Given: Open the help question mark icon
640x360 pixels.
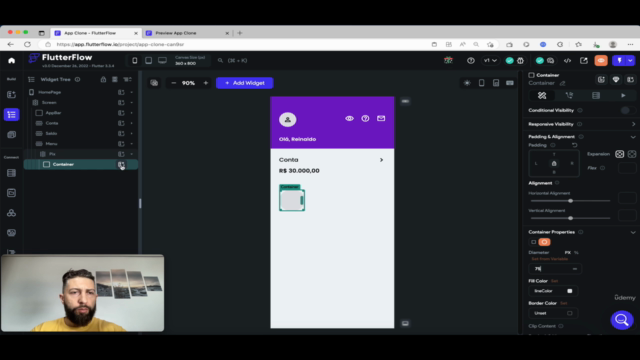Looking at the screenshot, I should [471, 60].
